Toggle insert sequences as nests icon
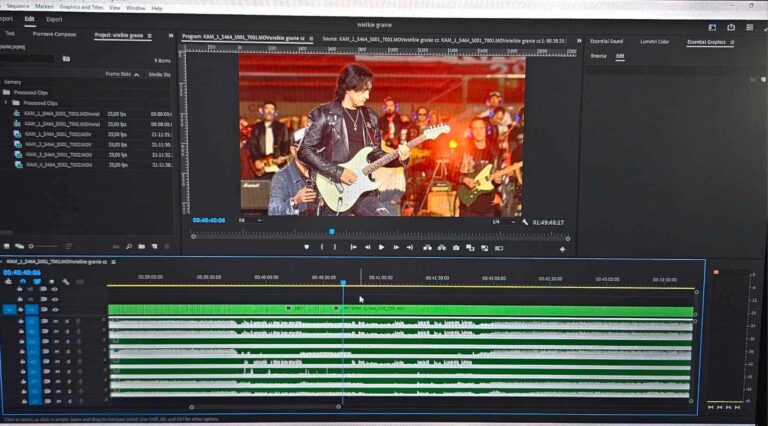The image size is (768, 426). [8, 282]
